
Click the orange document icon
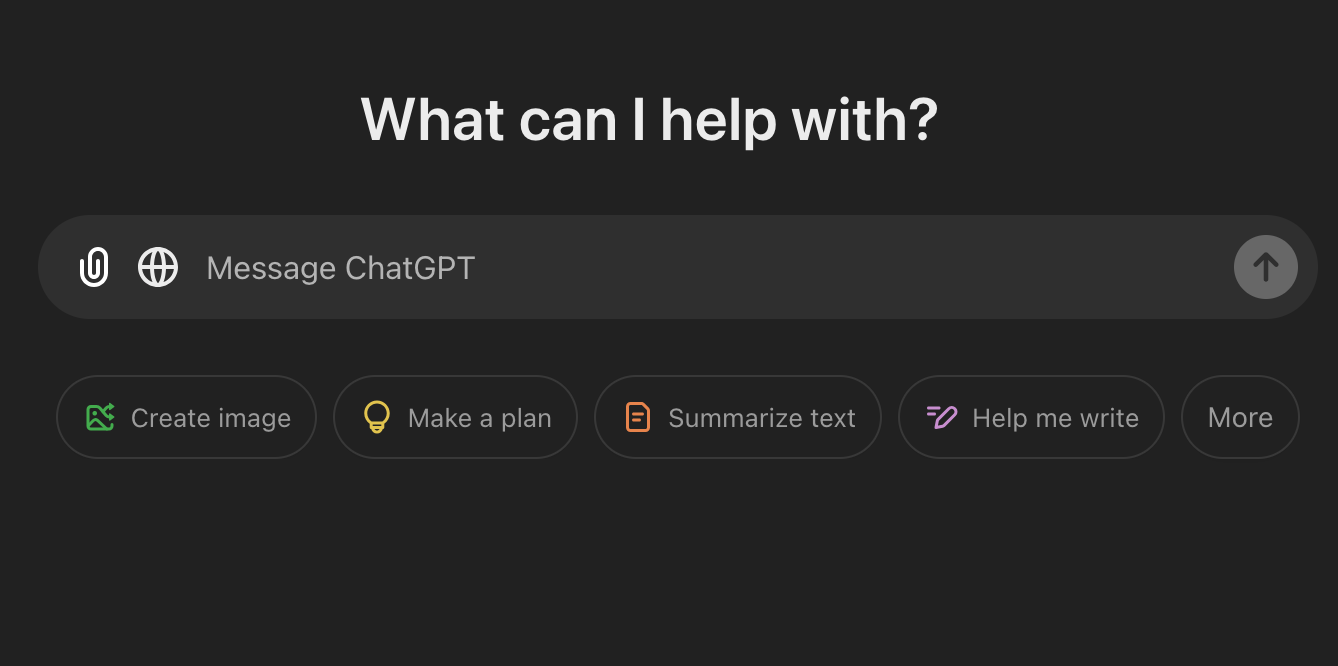pyautogui.click(x=637, y=417)
